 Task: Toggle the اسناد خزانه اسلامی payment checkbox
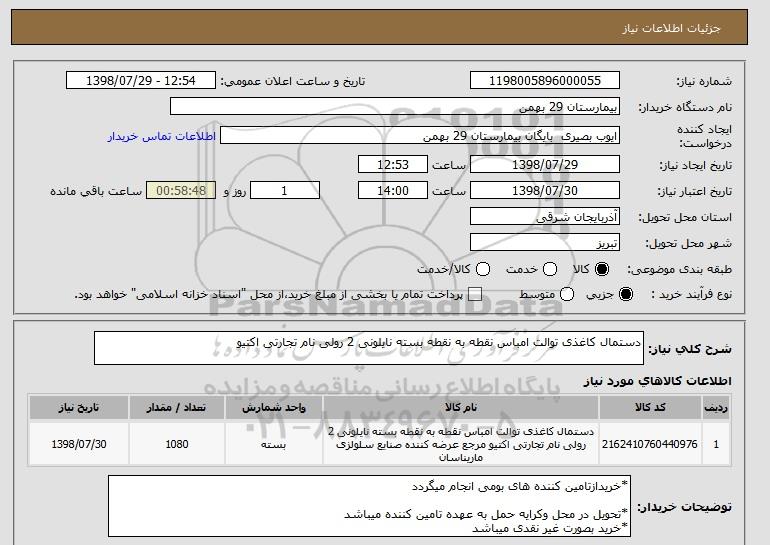click(474, 294)
